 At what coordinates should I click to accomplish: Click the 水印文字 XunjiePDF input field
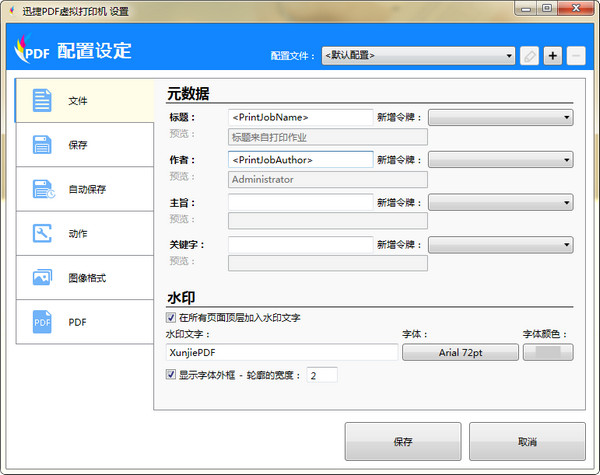pos(281,352)
